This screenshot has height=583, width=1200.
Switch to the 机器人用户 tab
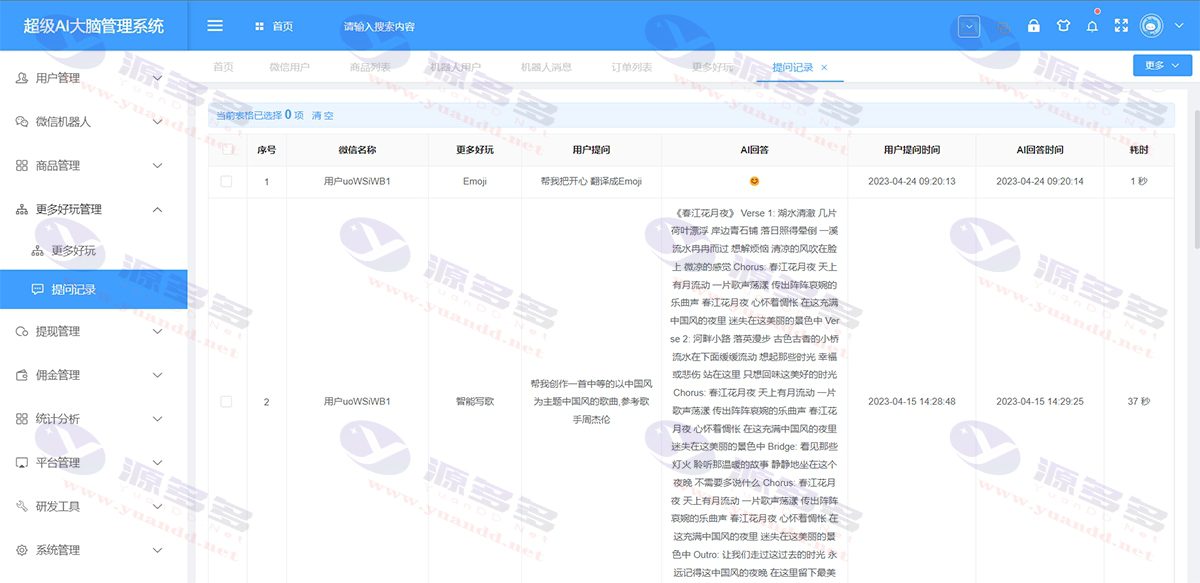click(x=455, y=67)
